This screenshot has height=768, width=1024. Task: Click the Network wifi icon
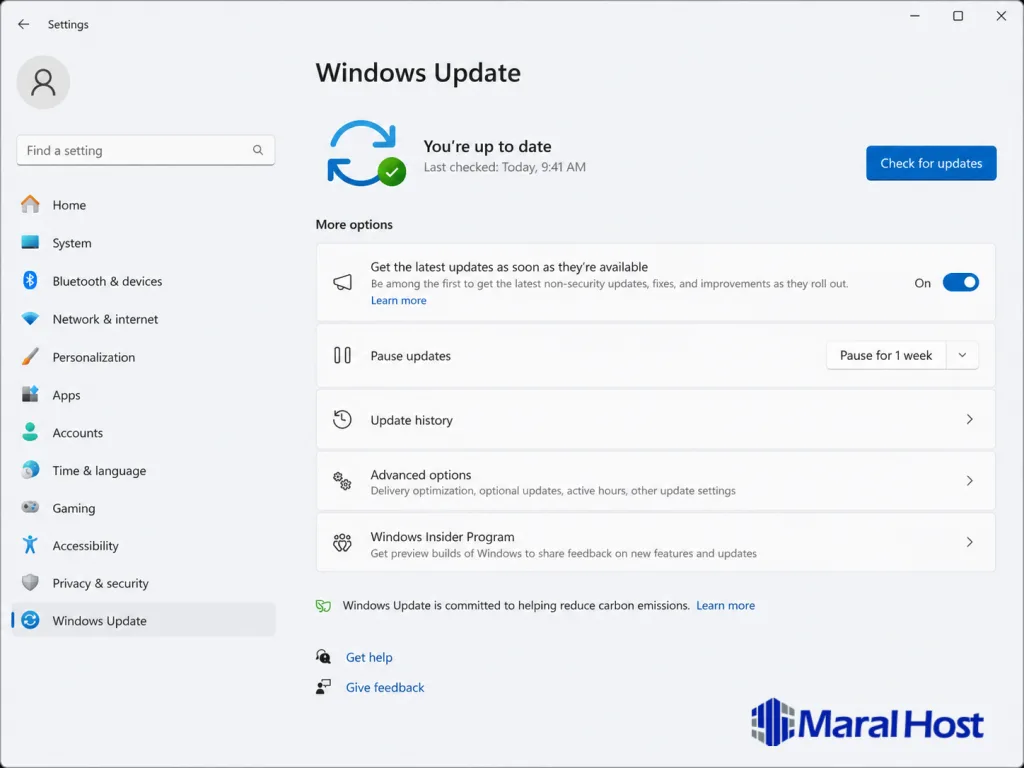click(x=30, y=319)
